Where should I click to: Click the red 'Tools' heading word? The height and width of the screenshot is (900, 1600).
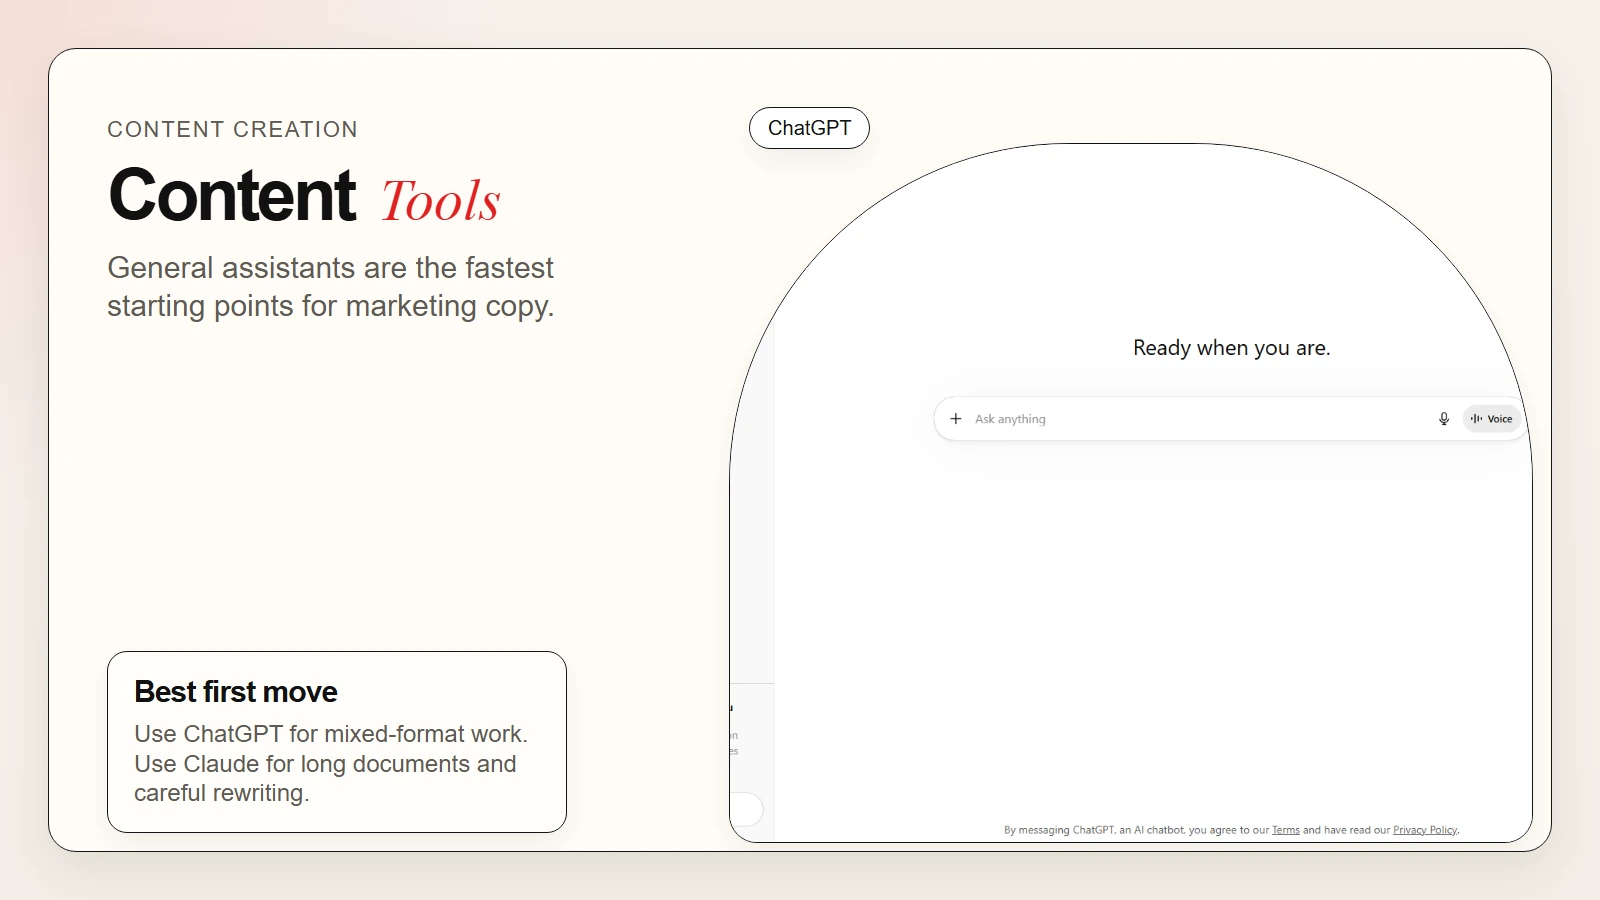440,200
